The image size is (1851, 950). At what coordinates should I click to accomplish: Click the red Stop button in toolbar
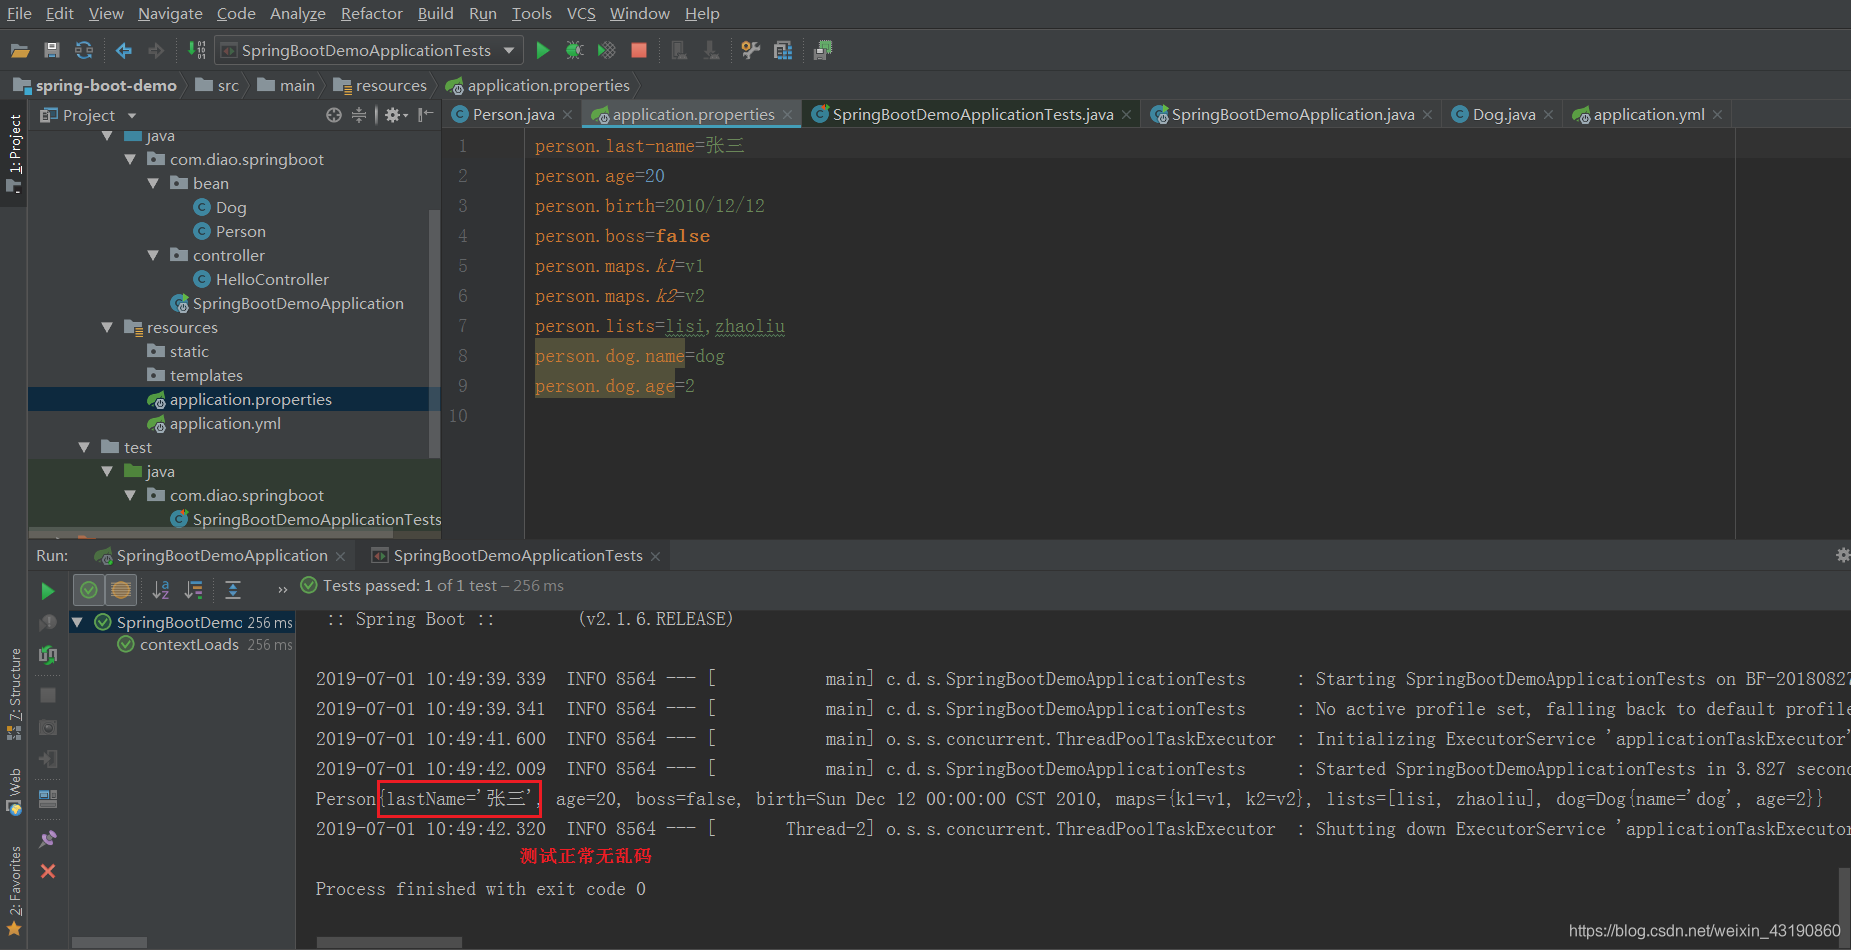pyautogui.click(x=639, y=50)
